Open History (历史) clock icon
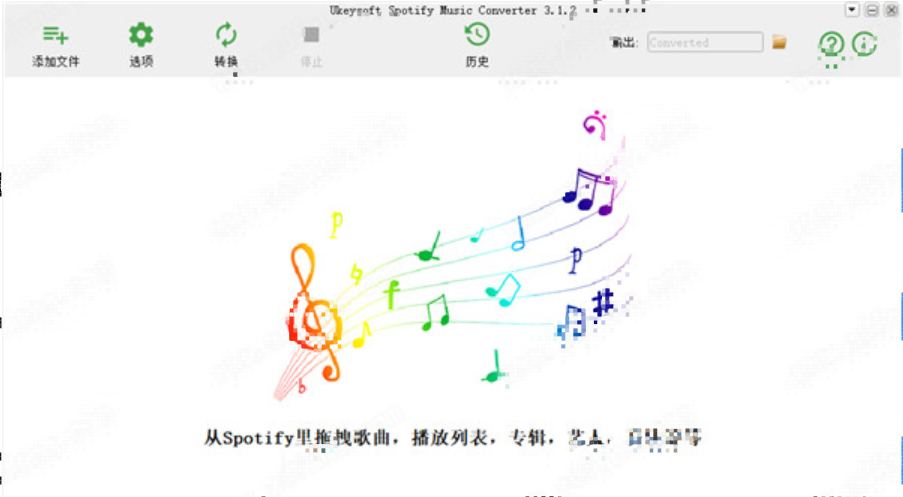903x497 pixels. pyautogui.click(x=477, y=35)
